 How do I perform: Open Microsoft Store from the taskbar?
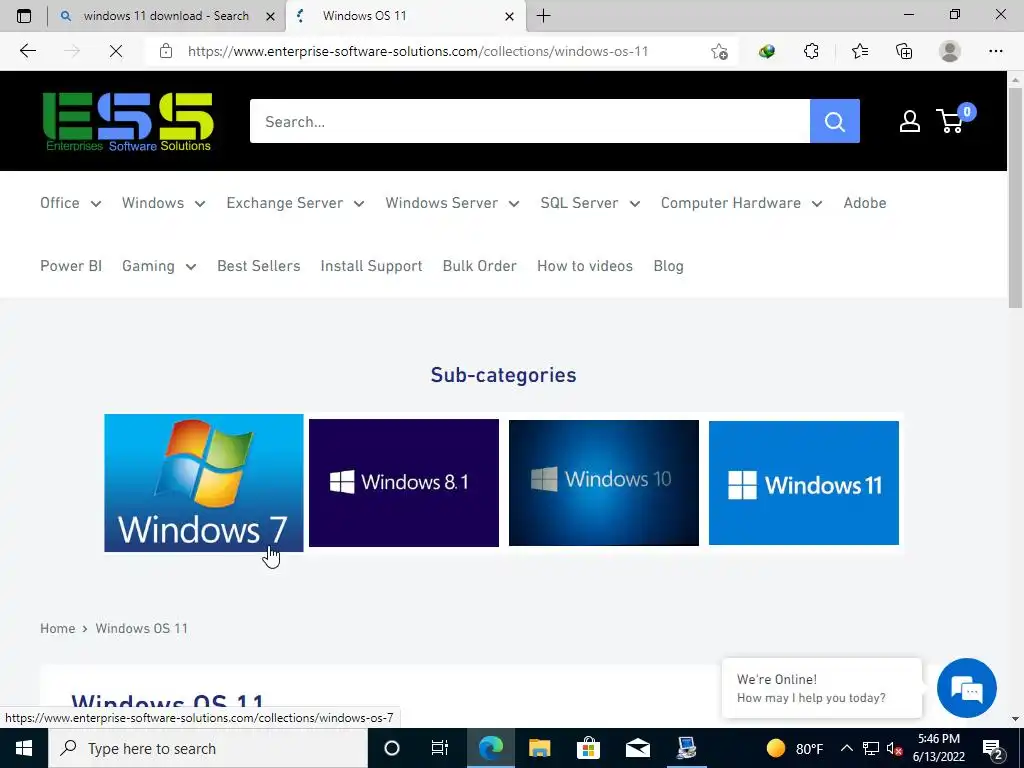(588, 748)
